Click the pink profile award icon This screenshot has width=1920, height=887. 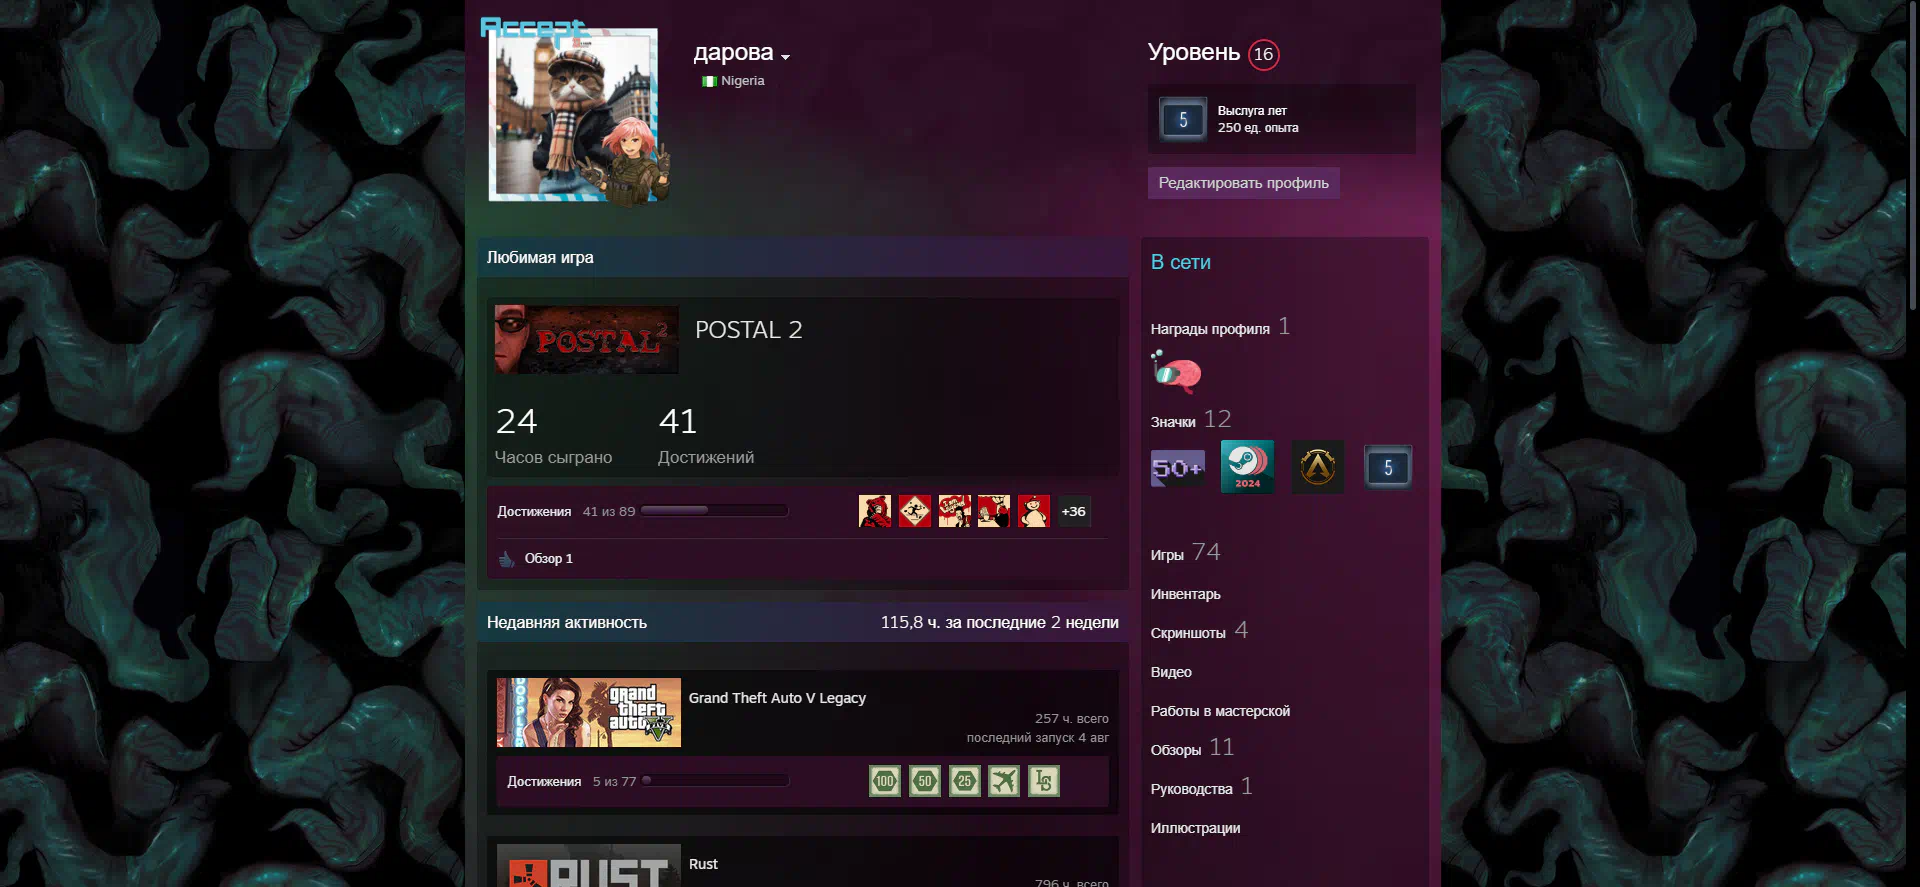pyautogui.click(x=1176, y=371)
